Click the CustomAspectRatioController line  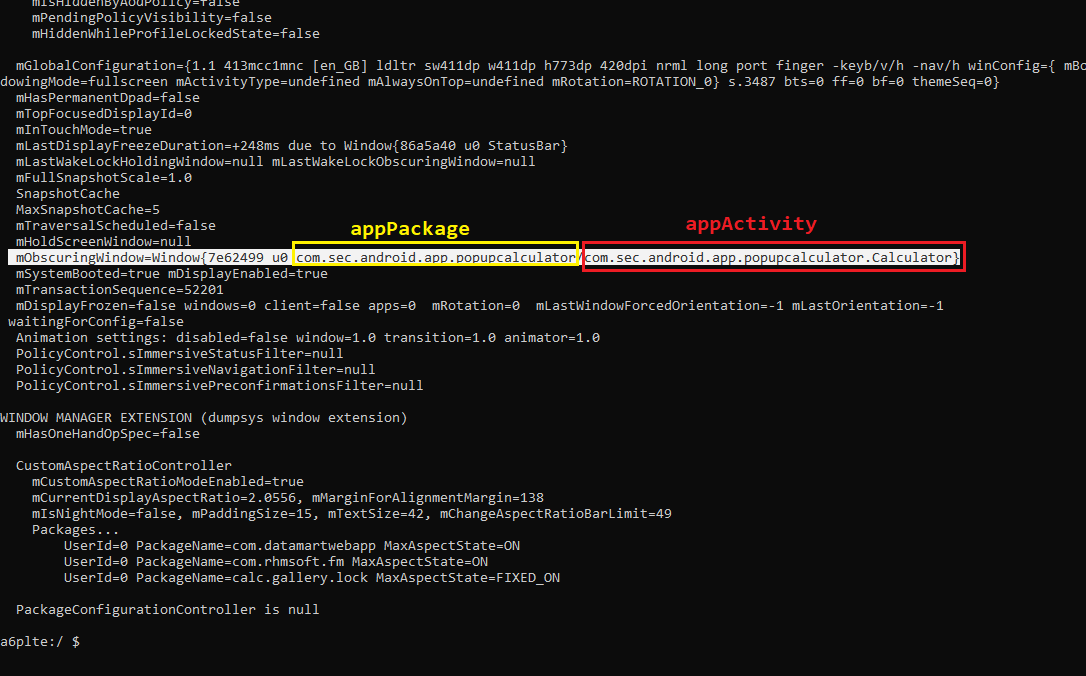pyautogui.click(x=123, y=465)
